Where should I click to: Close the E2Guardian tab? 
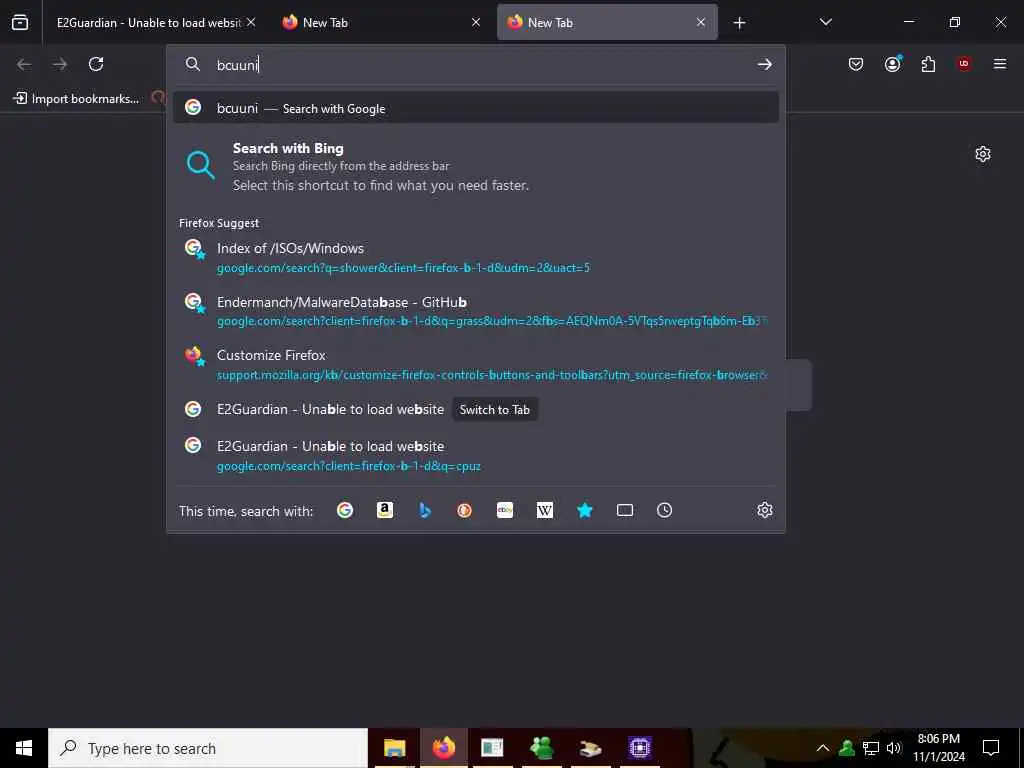(251, 22)
